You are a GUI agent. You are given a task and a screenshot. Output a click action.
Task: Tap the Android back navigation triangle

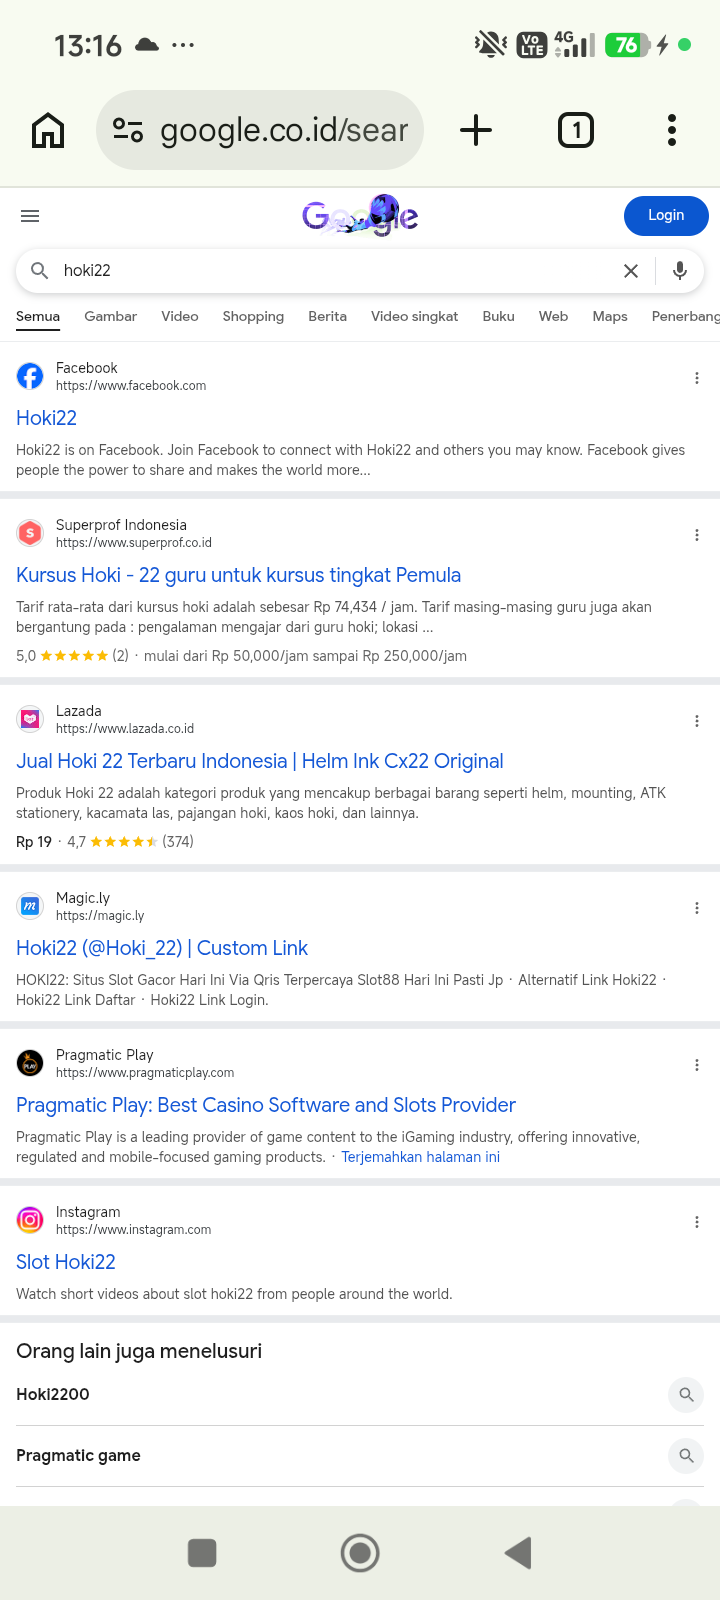518,1553
